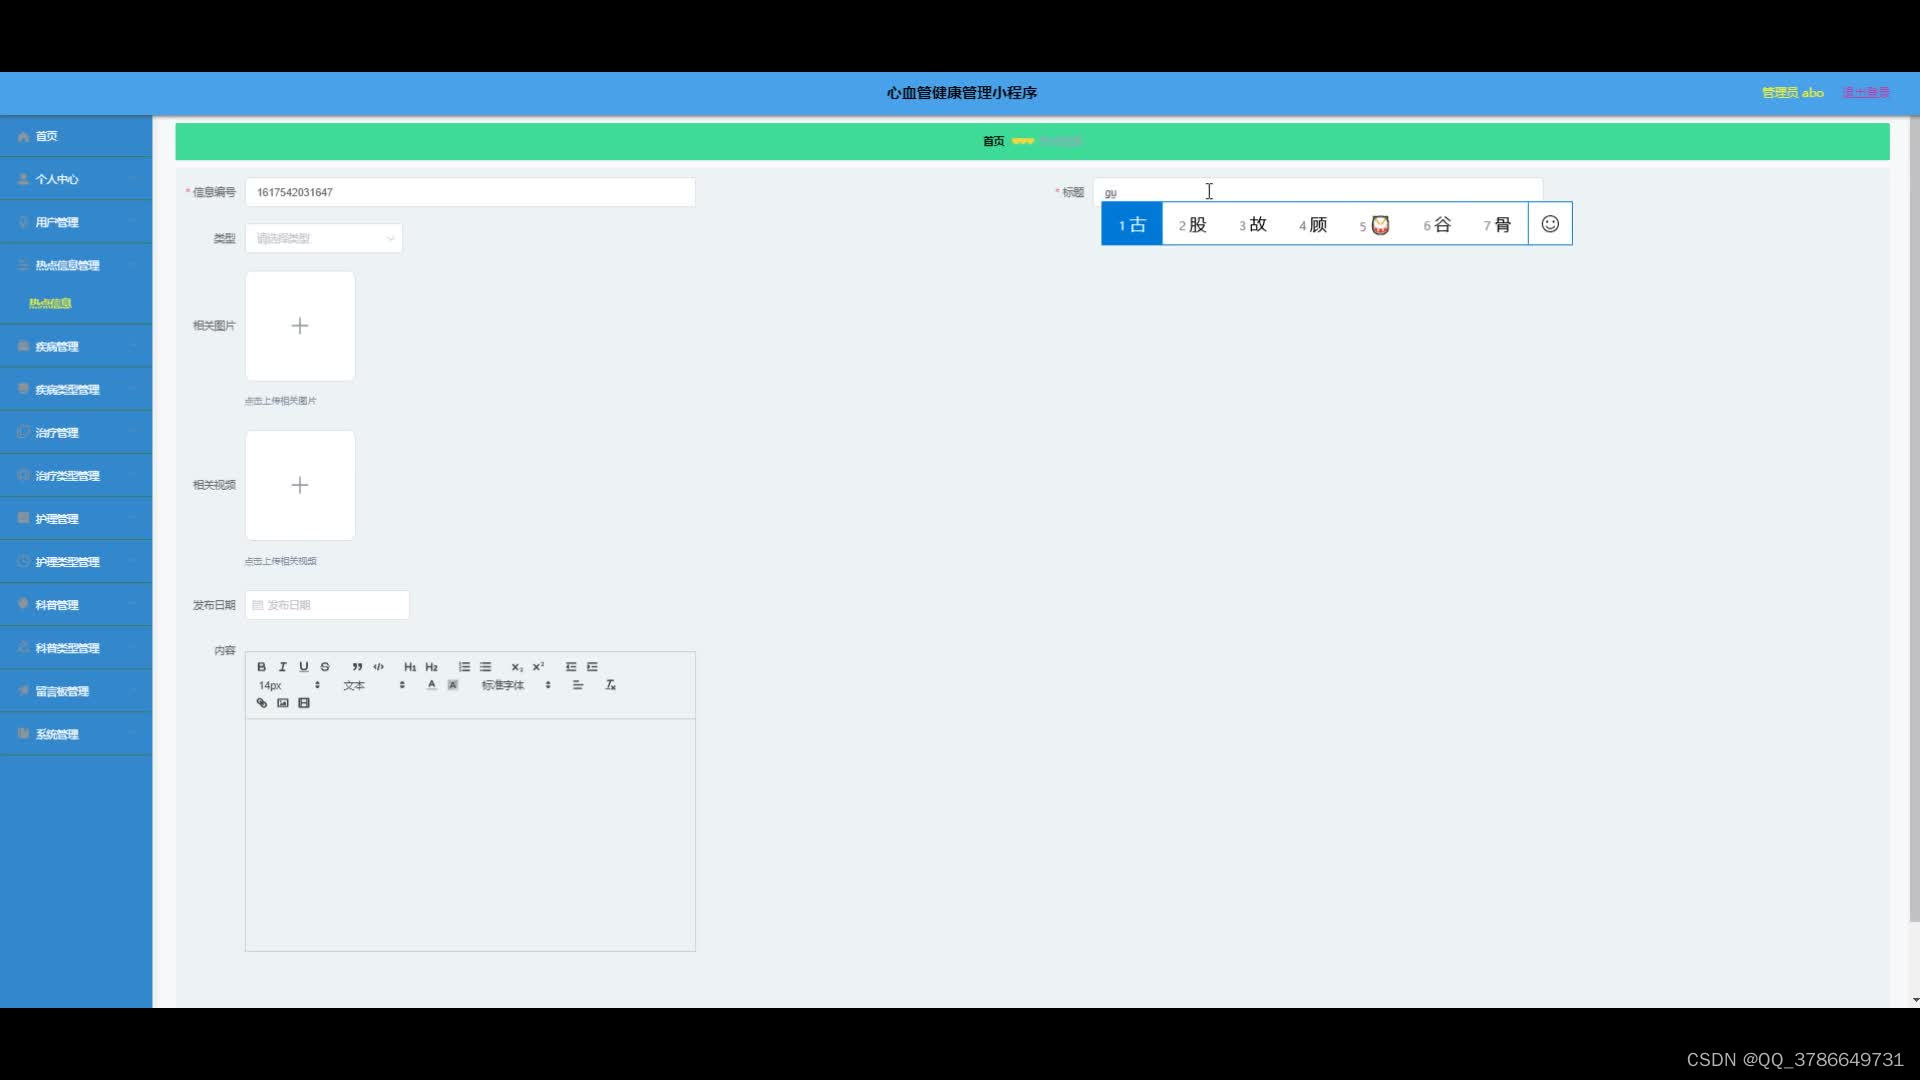Decrease indent in the editor

(571, 667)
